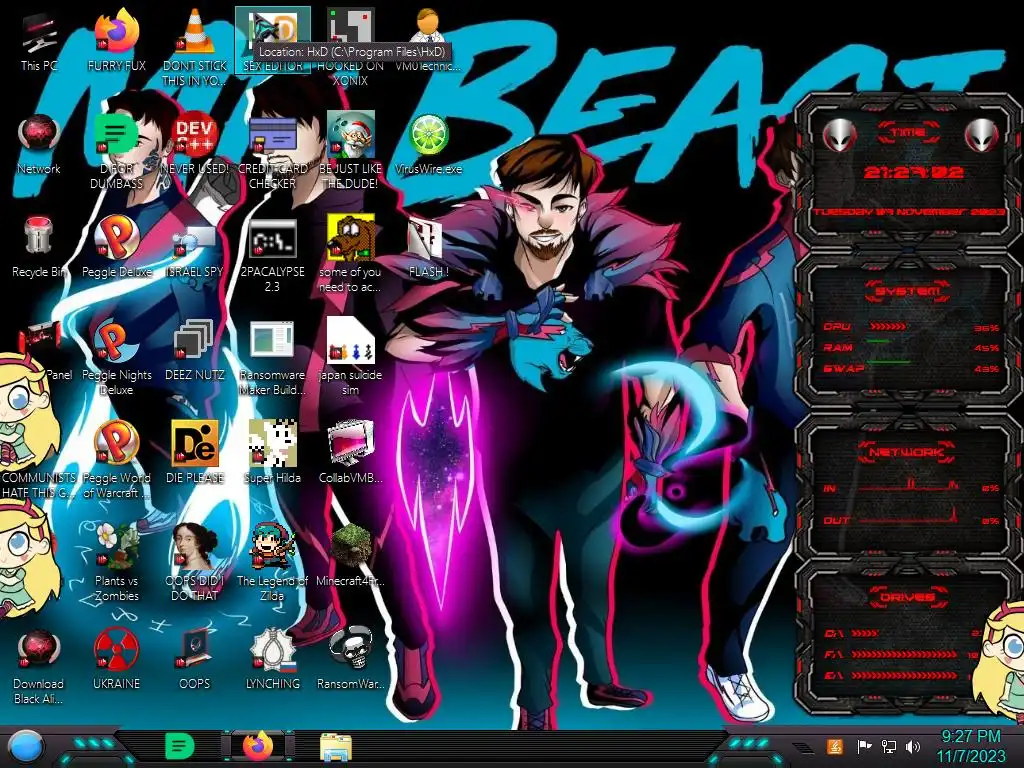Launch the Peggle World of Warcraft shortcut

(x=116, y=460)
